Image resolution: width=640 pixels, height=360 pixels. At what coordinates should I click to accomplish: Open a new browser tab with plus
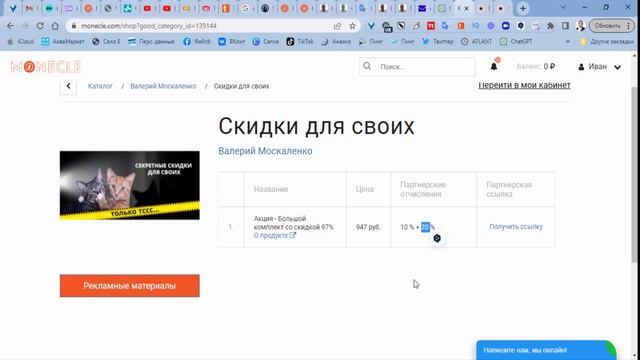pyautogui.click(x=523, y=8)
